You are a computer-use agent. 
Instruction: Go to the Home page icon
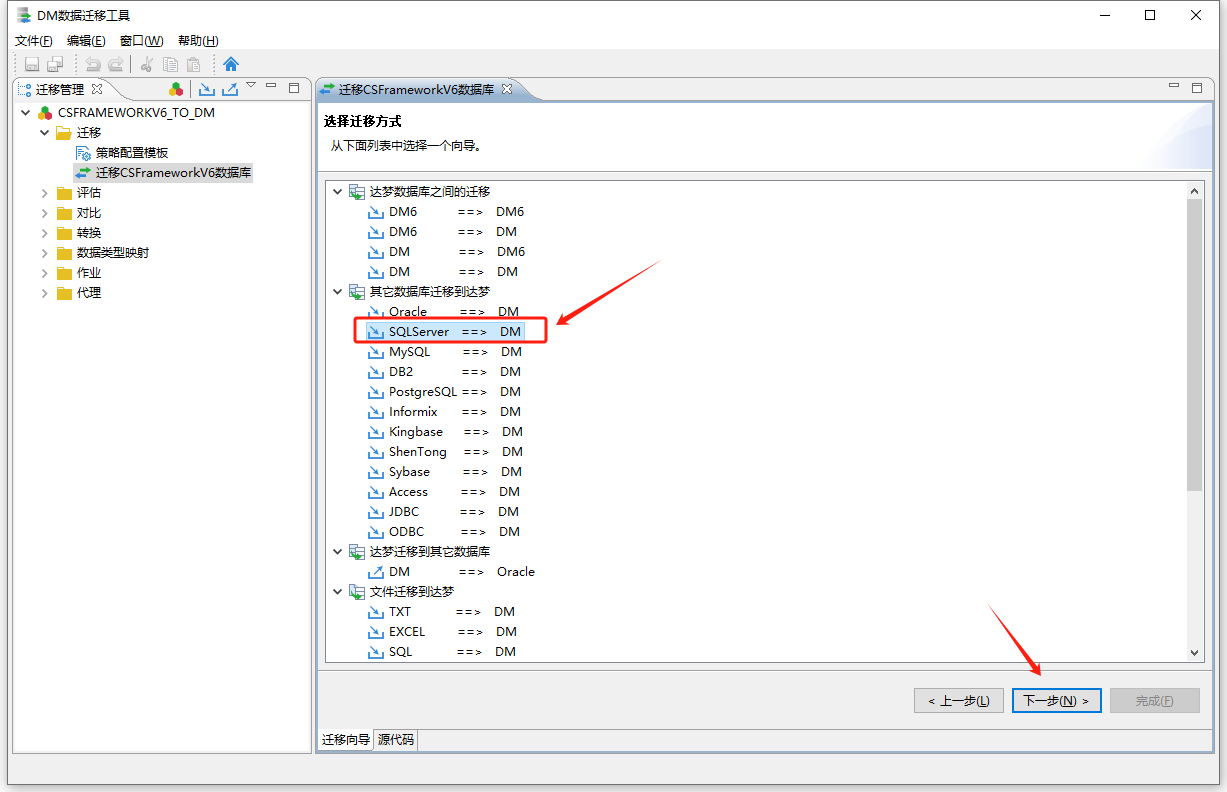click(231, 64)
